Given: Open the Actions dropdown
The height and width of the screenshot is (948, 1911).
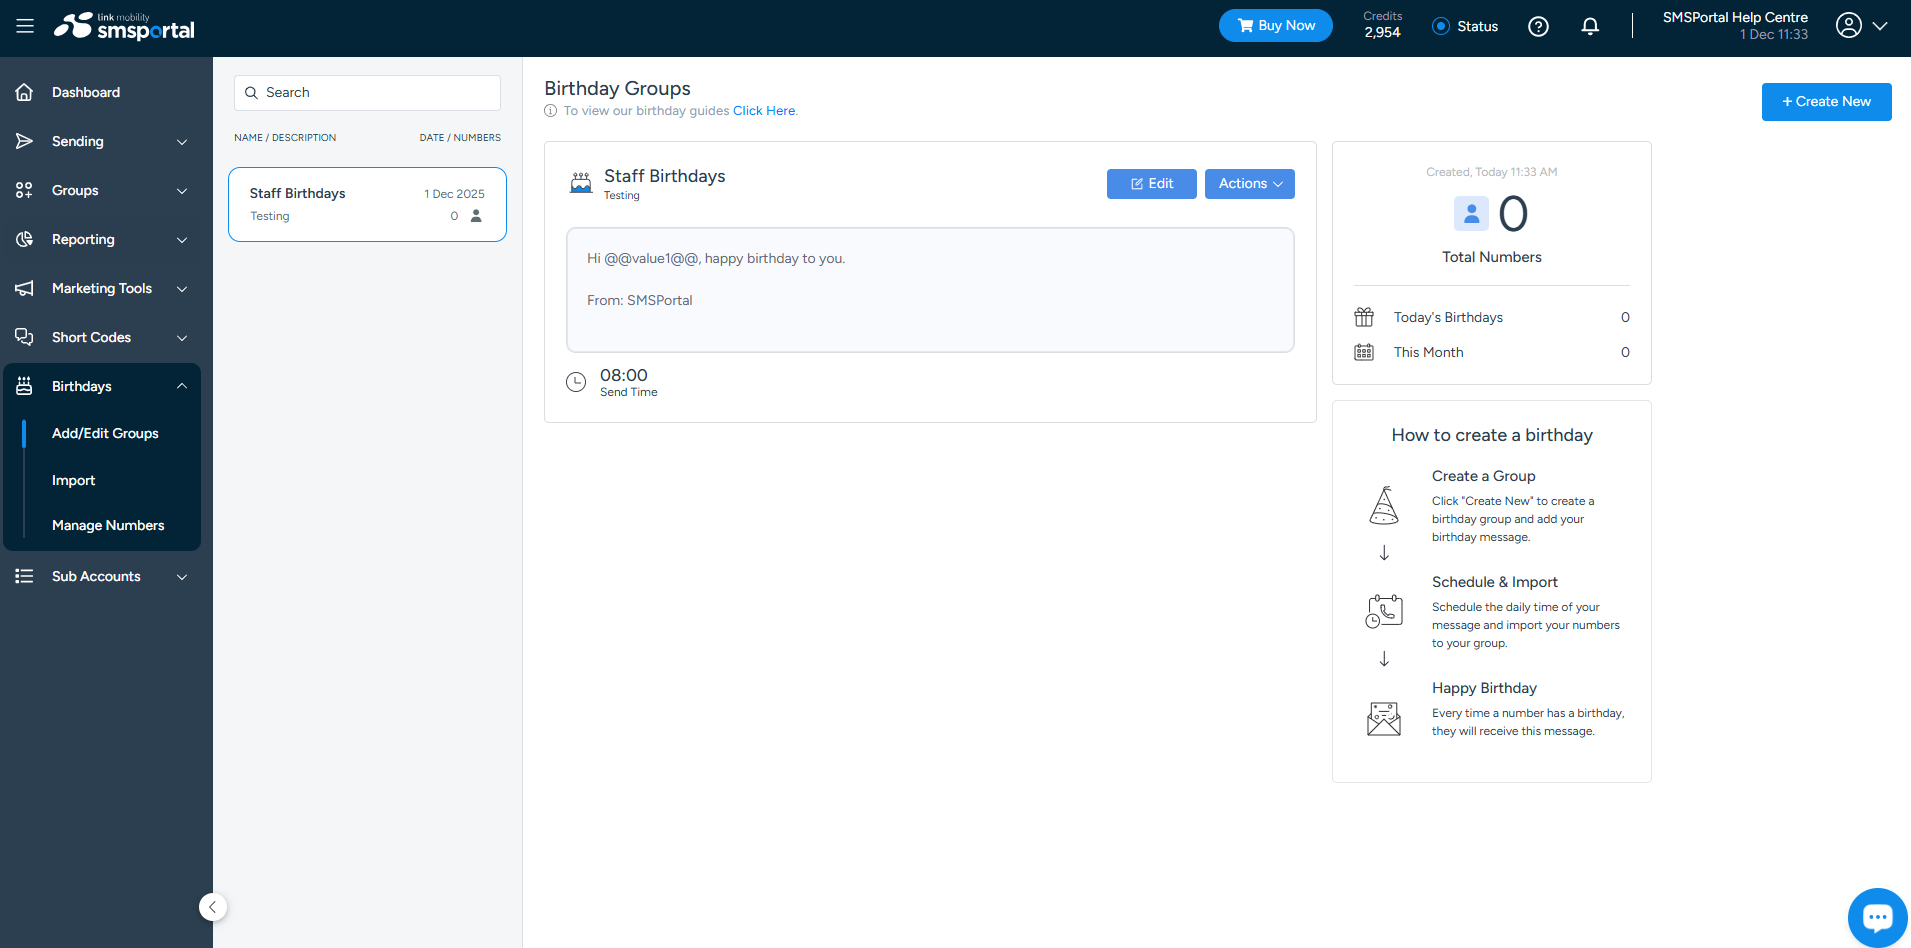Looking at the screenshot, I should 1250,184.
